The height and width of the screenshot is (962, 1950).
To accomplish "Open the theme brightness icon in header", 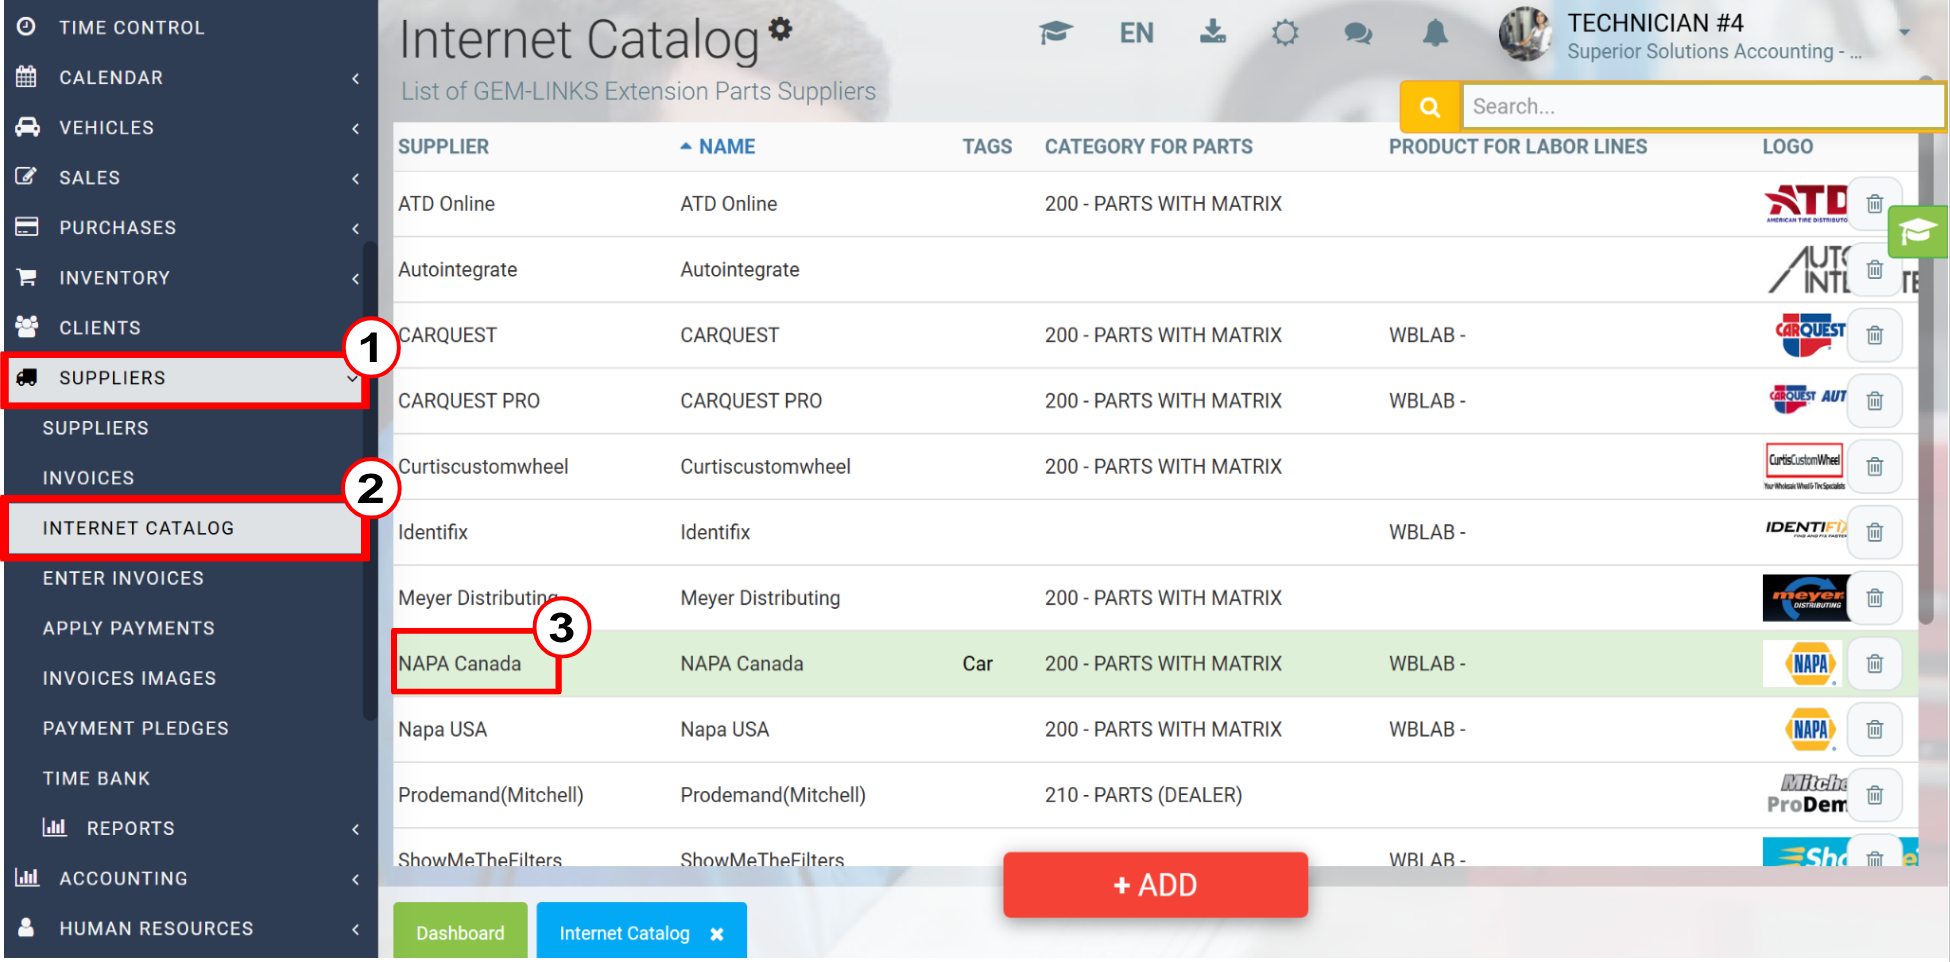I will coord(1285,33).
